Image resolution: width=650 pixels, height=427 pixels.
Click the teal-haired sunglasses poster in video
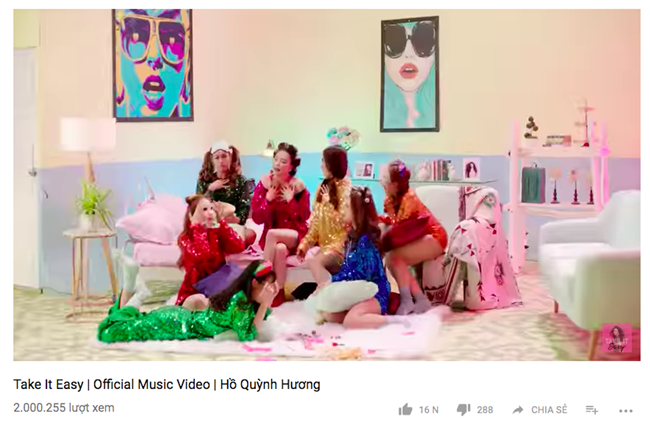[x=410, y=74]
